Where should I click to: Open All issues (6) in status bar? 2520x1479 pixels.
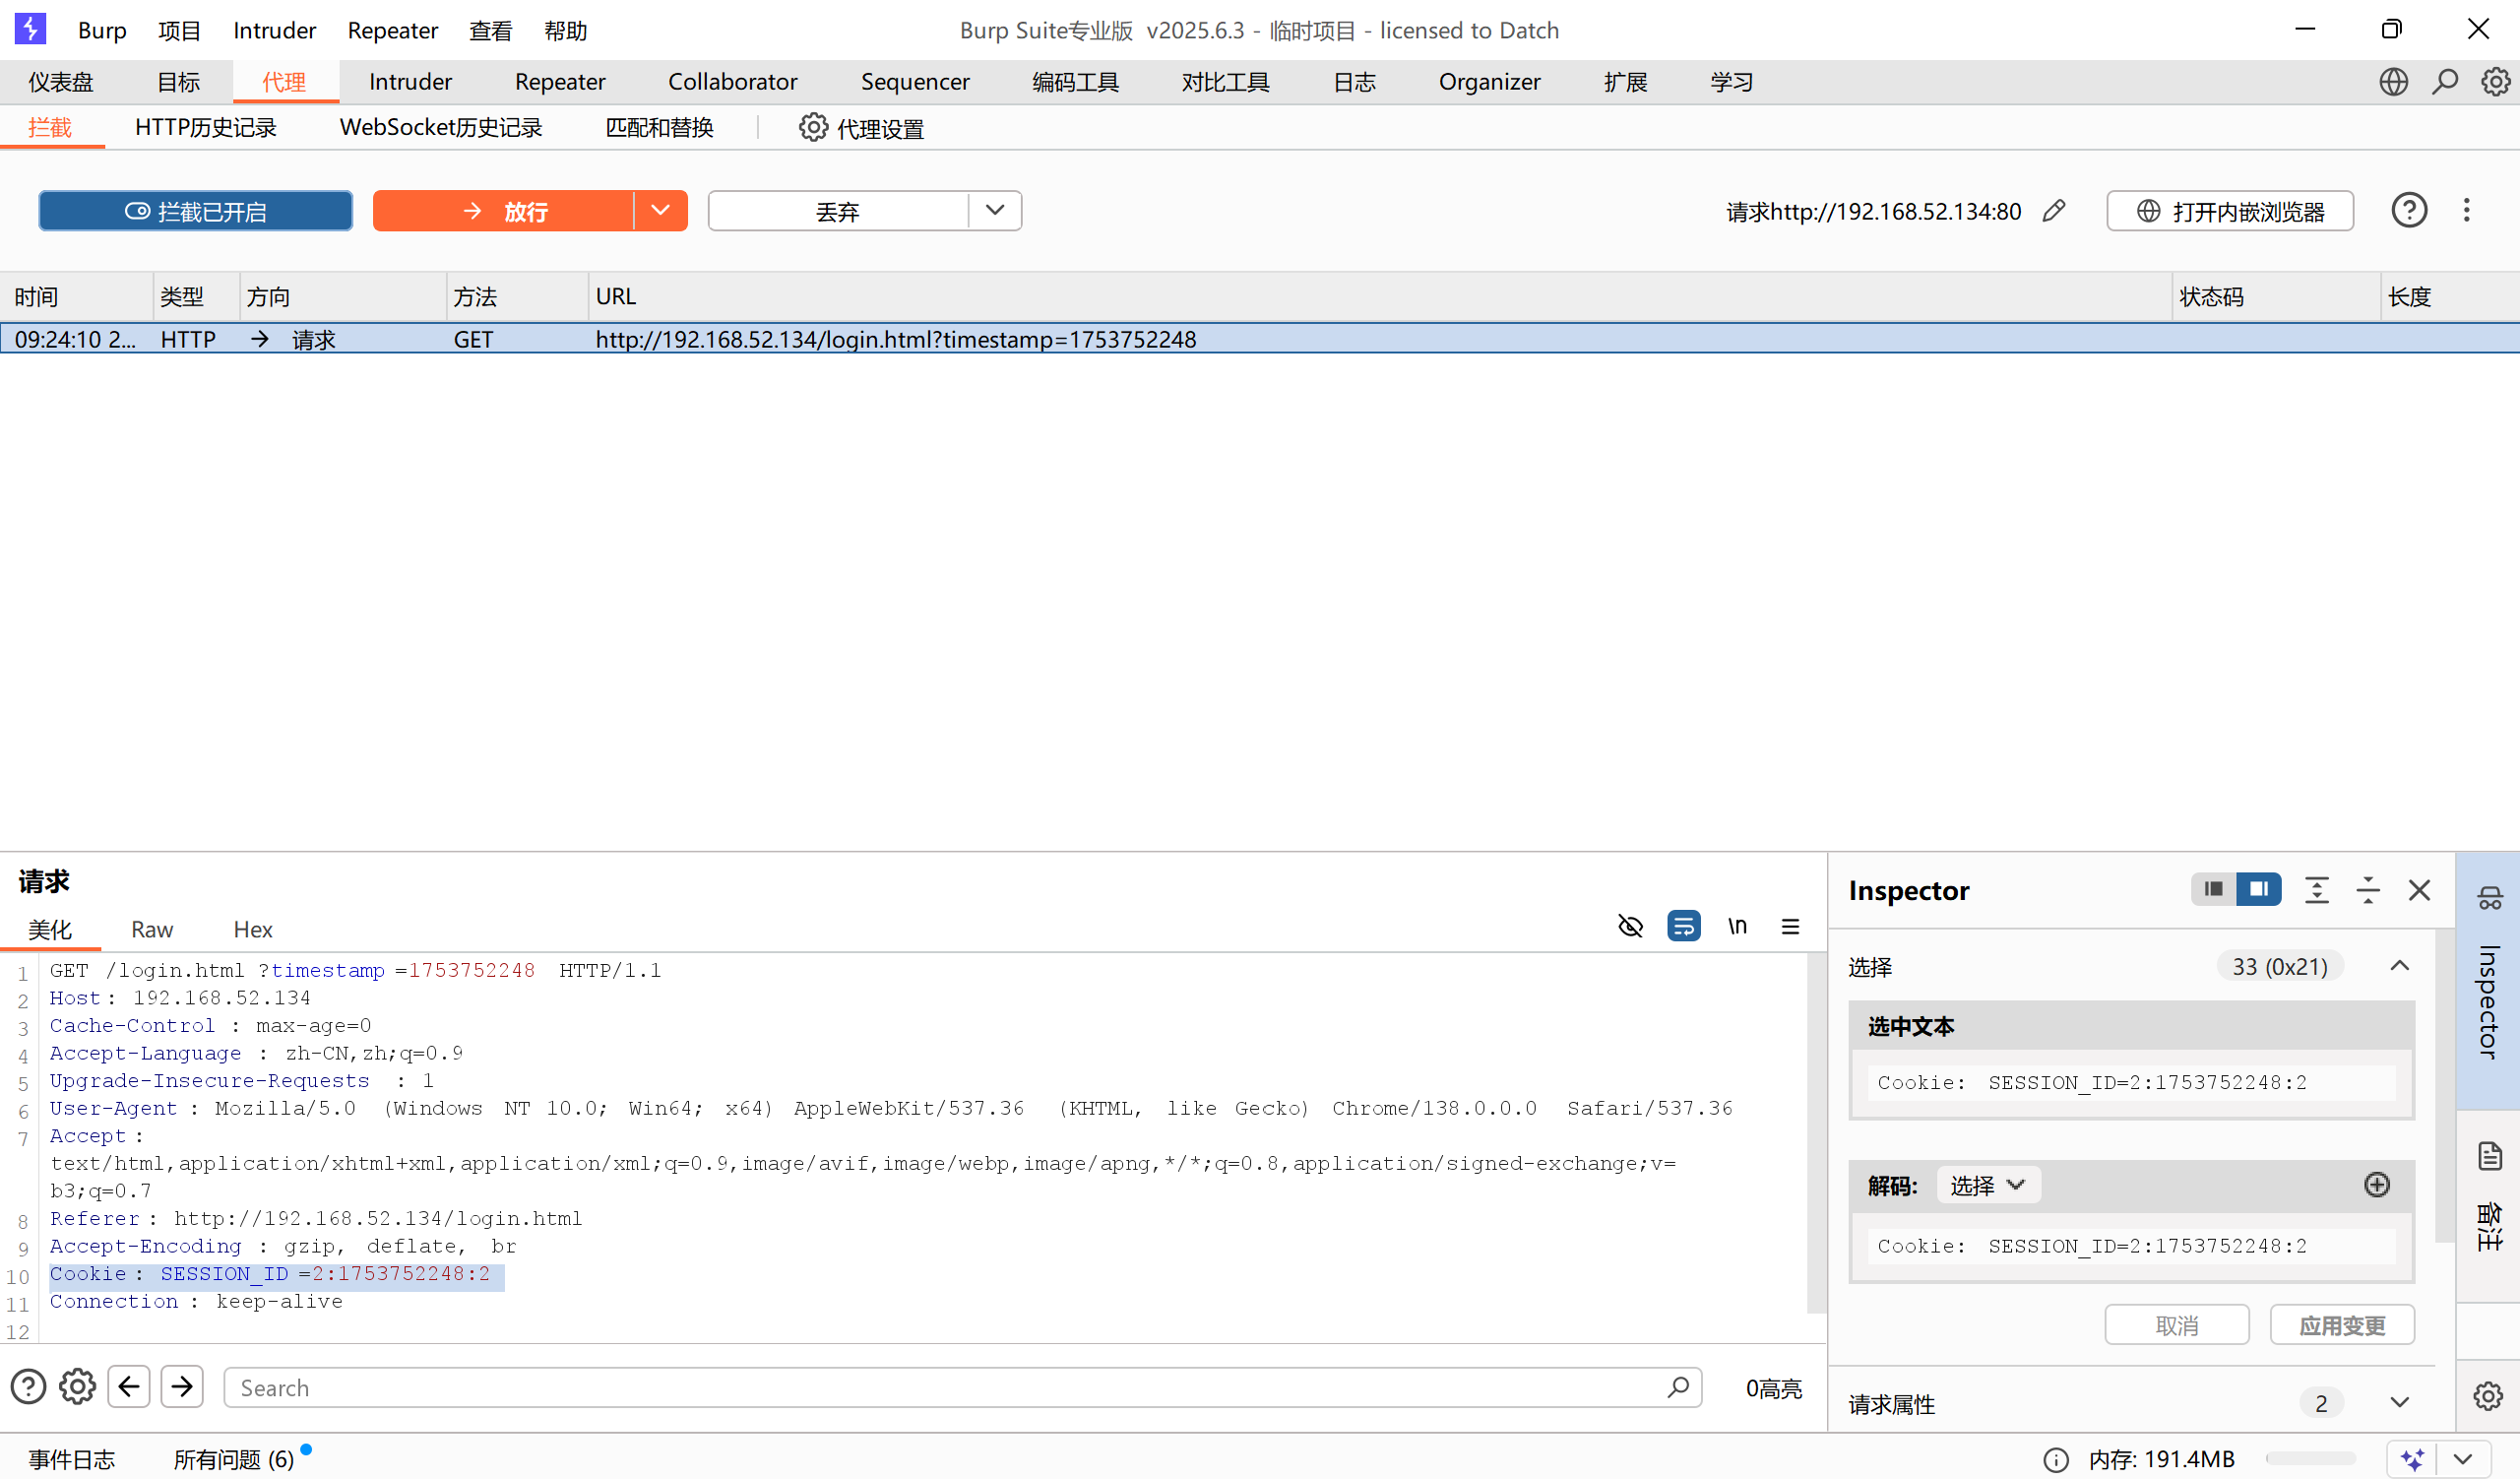pyautogui.click(x=234, y=1459)
